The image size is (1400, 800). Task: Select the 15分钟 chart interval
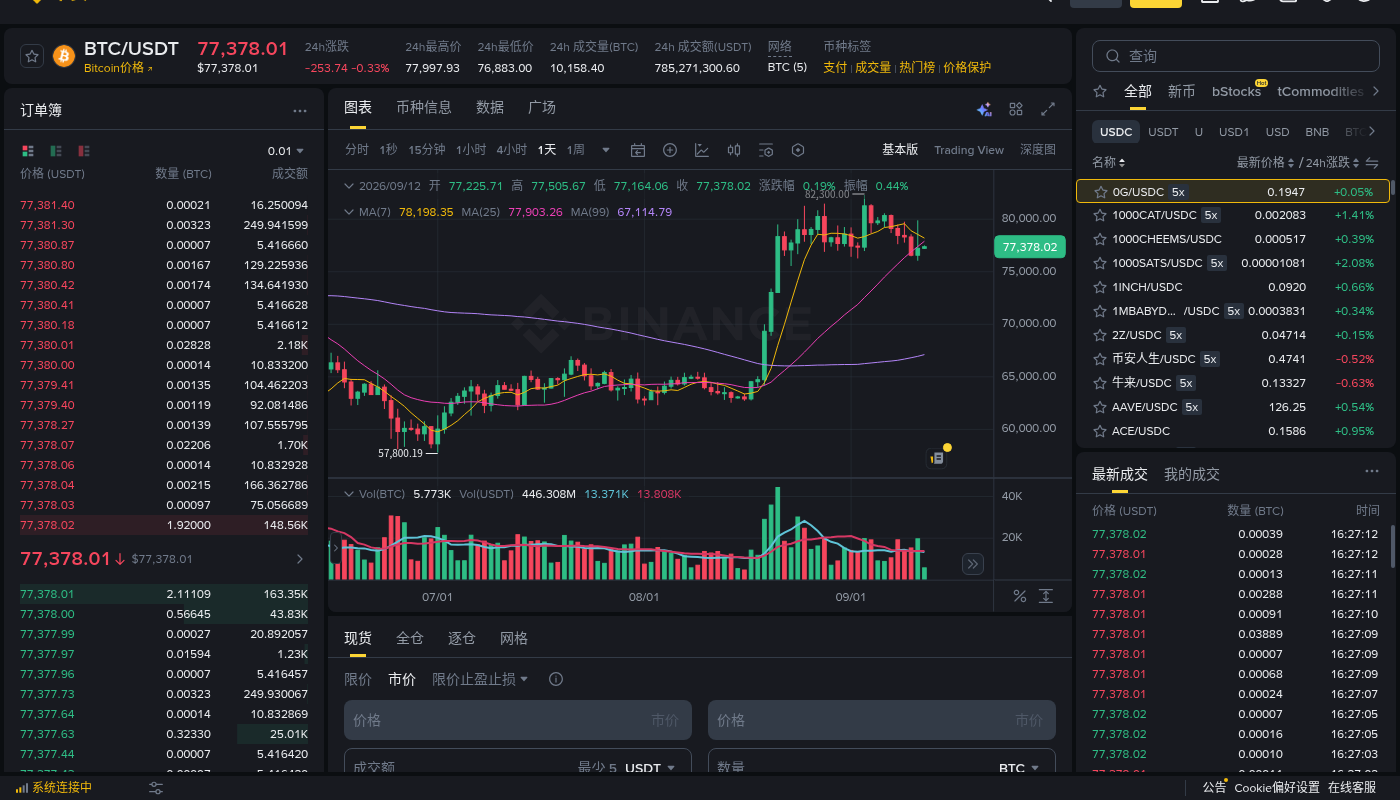click(427, 150)
